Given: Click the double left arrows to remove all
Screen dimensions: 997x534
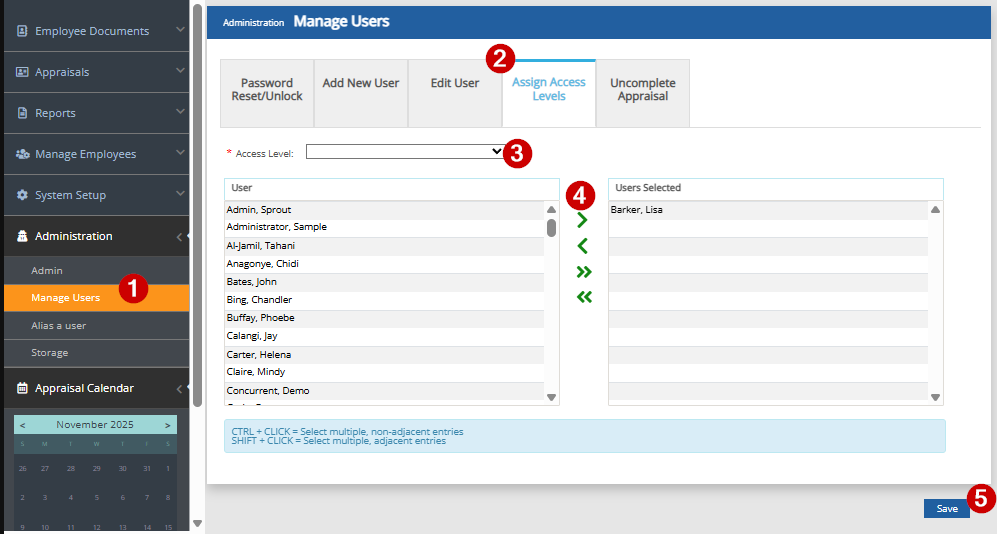Looking at the screenshot, I should (x=584, y=297).
